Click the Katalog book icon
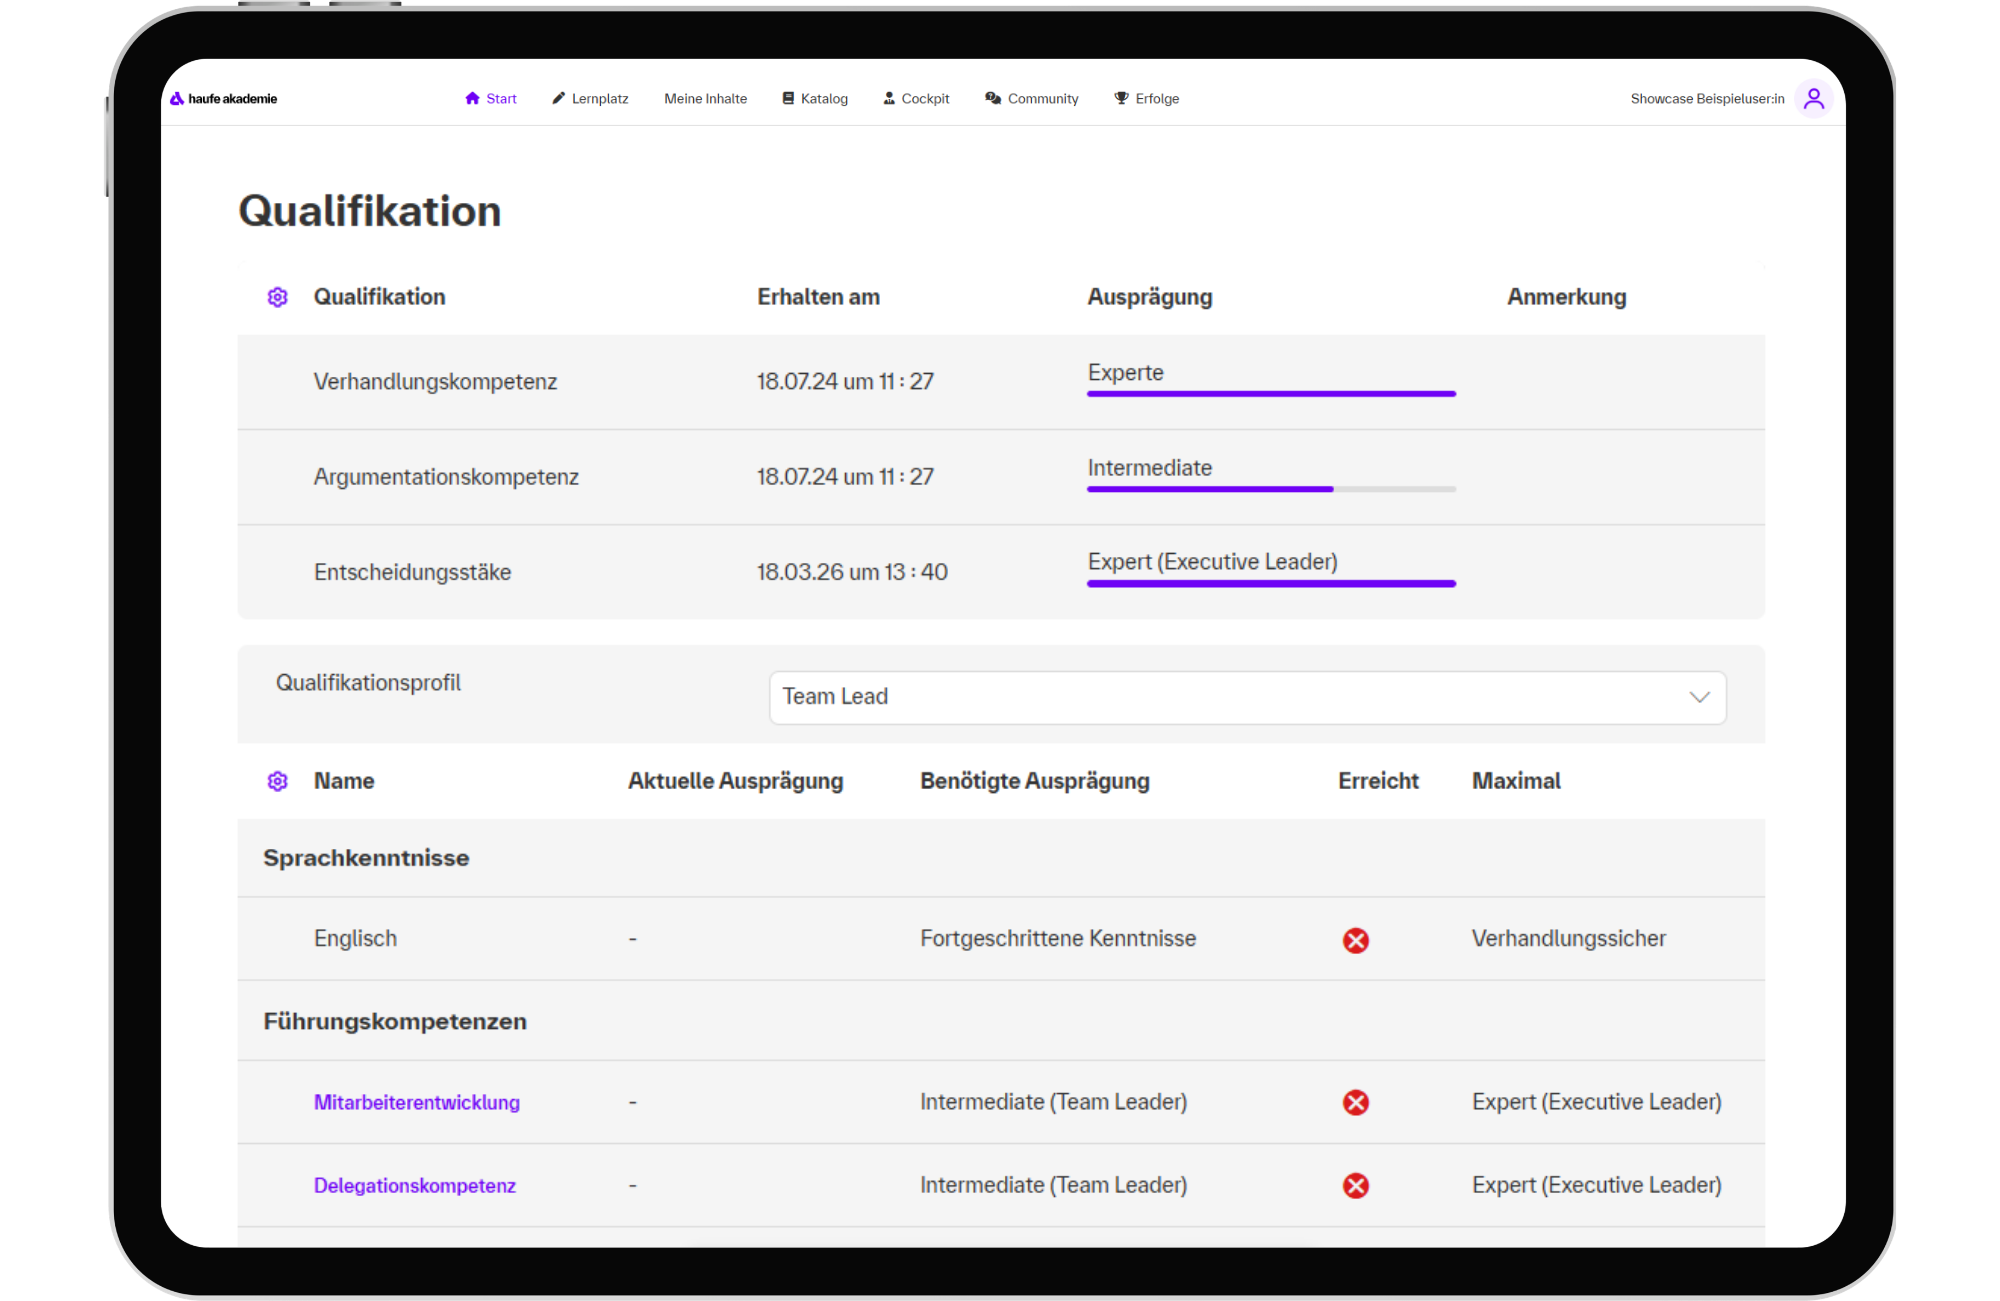This screenshot has width=2000, height=1301. [x=788, y=98]
